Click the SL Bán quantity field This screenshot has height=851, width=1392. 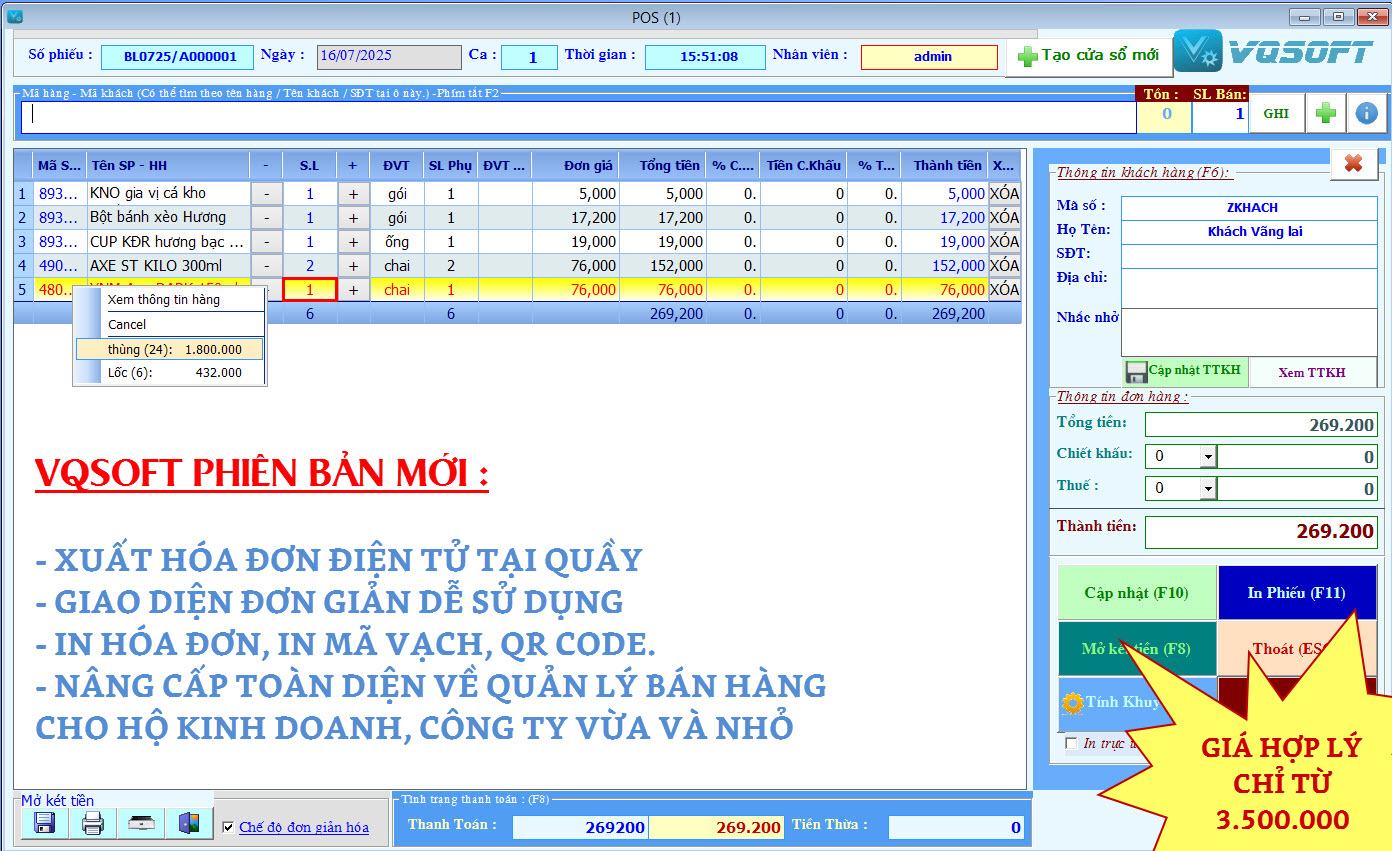pos(1220,115)
